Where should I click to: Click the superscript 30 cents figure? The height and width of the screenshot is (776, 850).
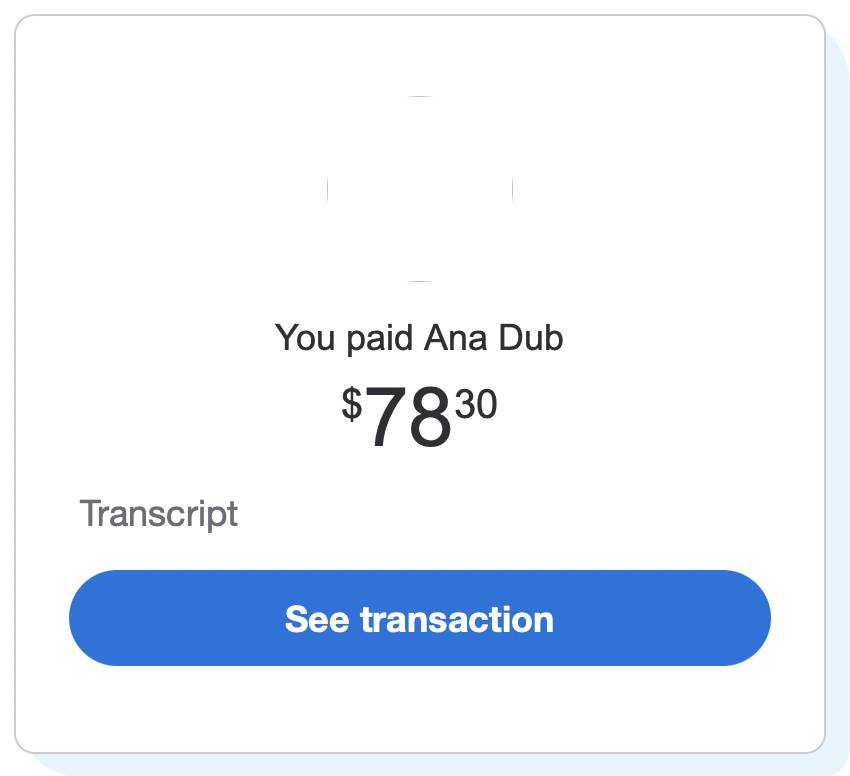pyautogui.click(x=476, y=406)
